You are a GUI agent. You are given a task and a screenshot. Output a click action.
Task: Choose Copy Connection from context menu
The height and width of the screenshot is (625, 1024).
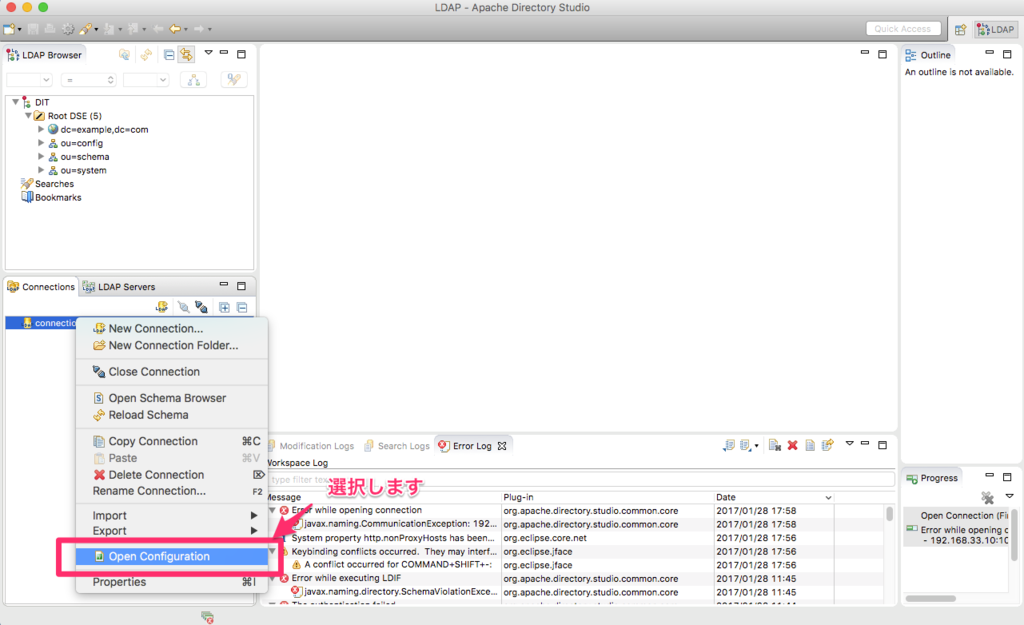click(x=172, y=441)
